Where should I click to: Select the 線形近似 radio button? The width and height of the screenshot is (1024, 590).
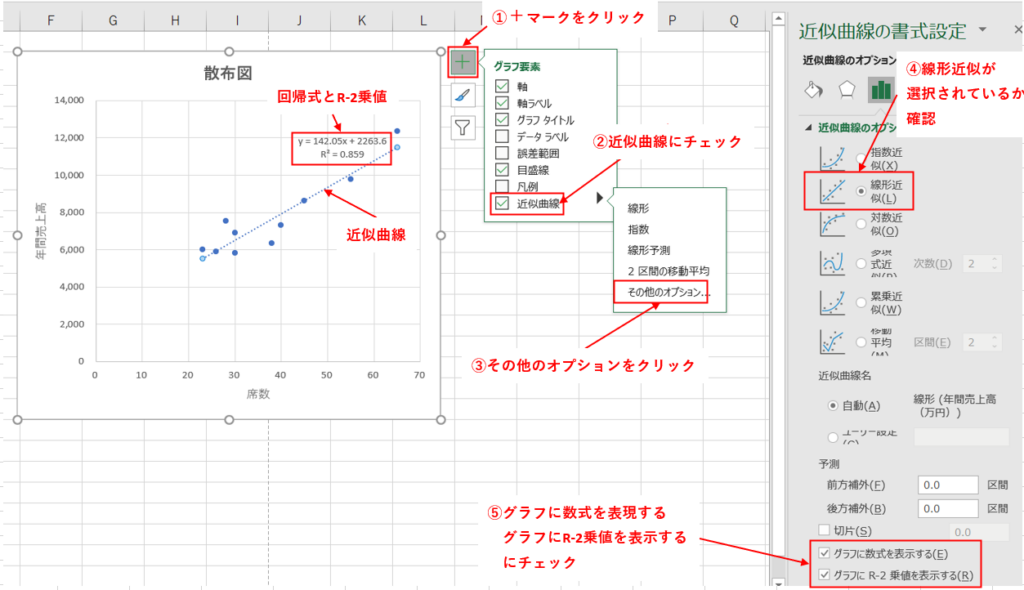click(x=861, y=190)
